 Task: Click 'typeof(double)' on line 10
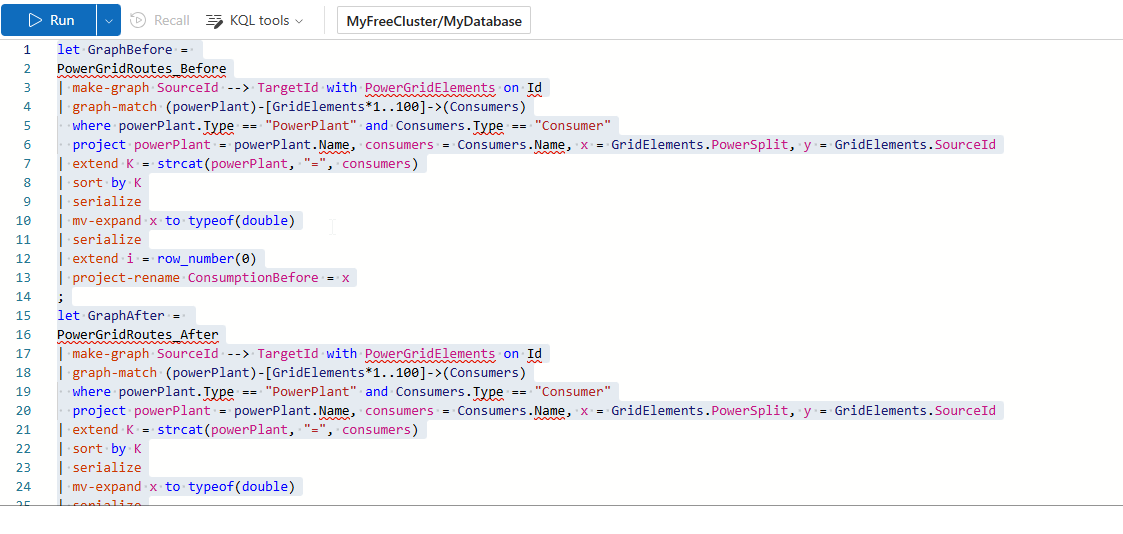pos(241,220)
